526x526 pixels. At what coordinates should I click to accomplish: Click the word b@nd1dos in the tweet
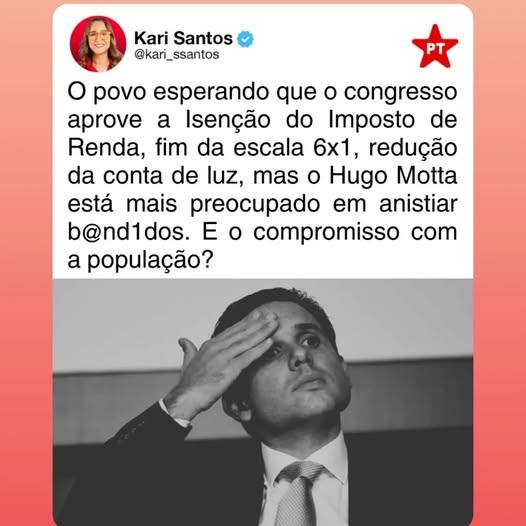(128, 232)
